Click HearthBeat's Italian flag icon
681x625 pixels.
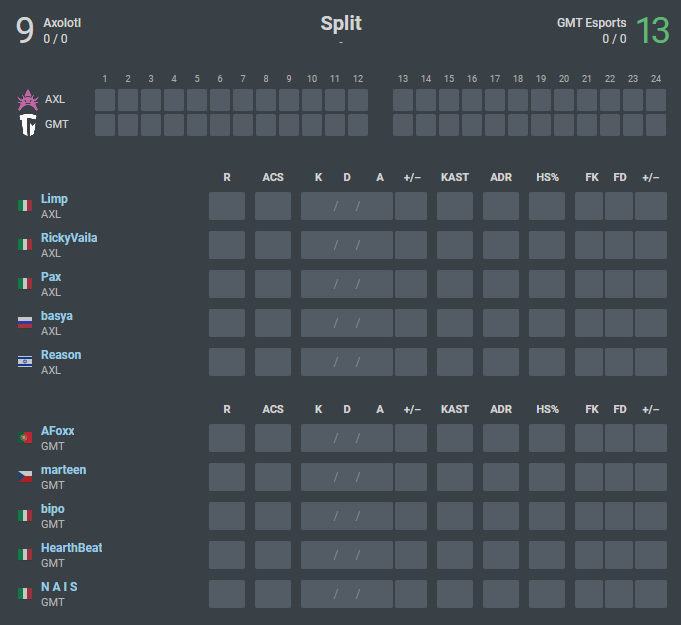(25, 555)
